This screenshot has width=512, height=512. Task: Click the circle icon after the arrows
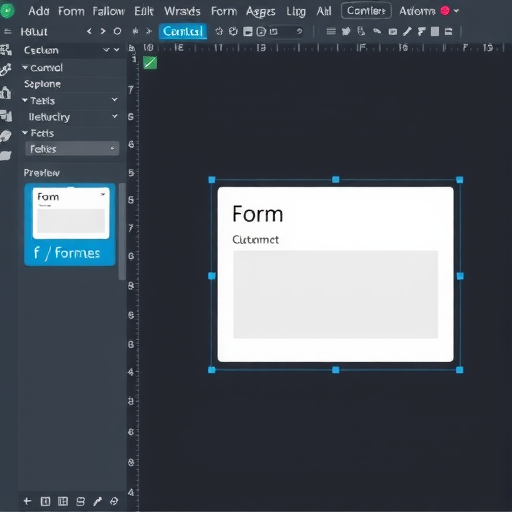117,31
